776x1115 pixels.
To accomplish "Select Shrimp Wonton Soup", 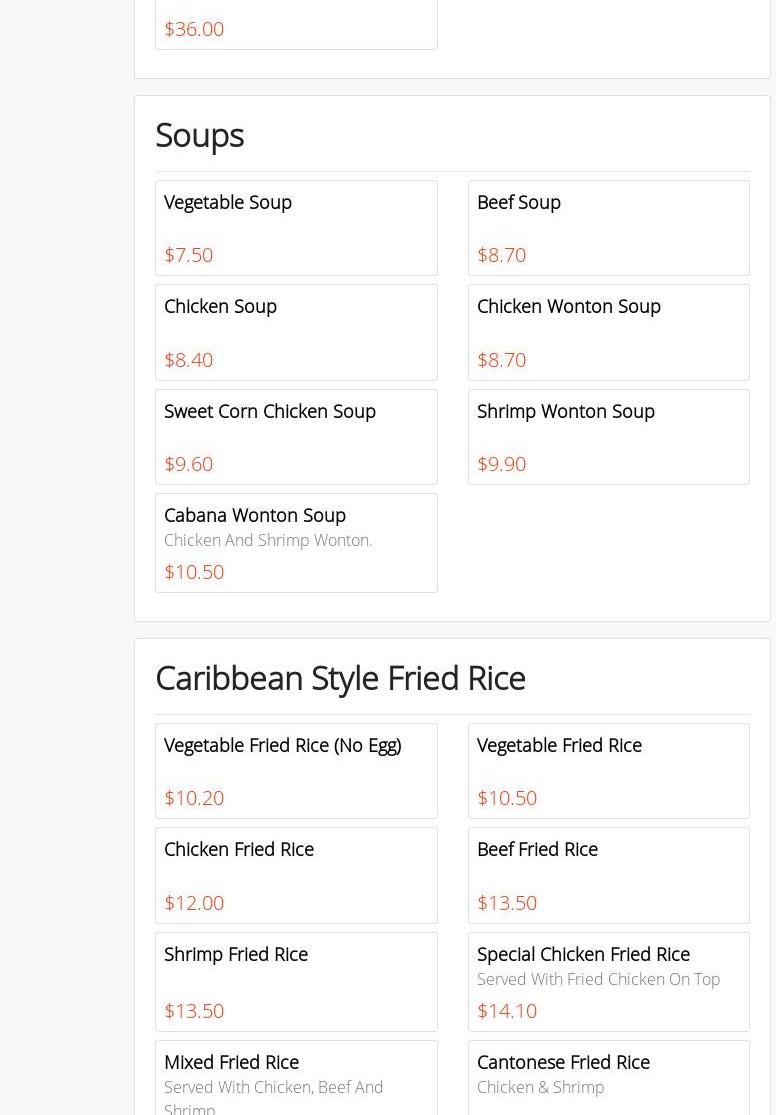I will 608,437.
